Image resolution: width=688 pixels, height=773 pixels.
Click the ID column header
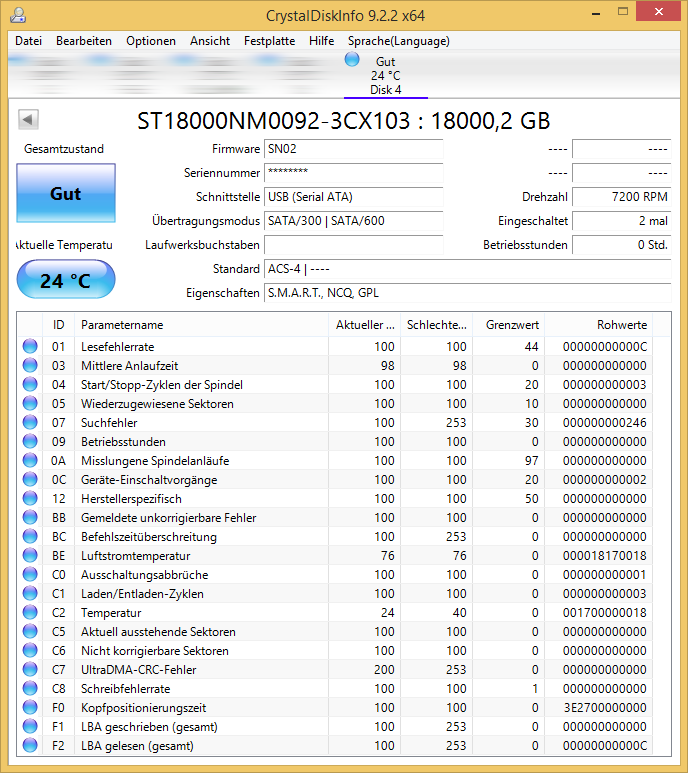58,325
